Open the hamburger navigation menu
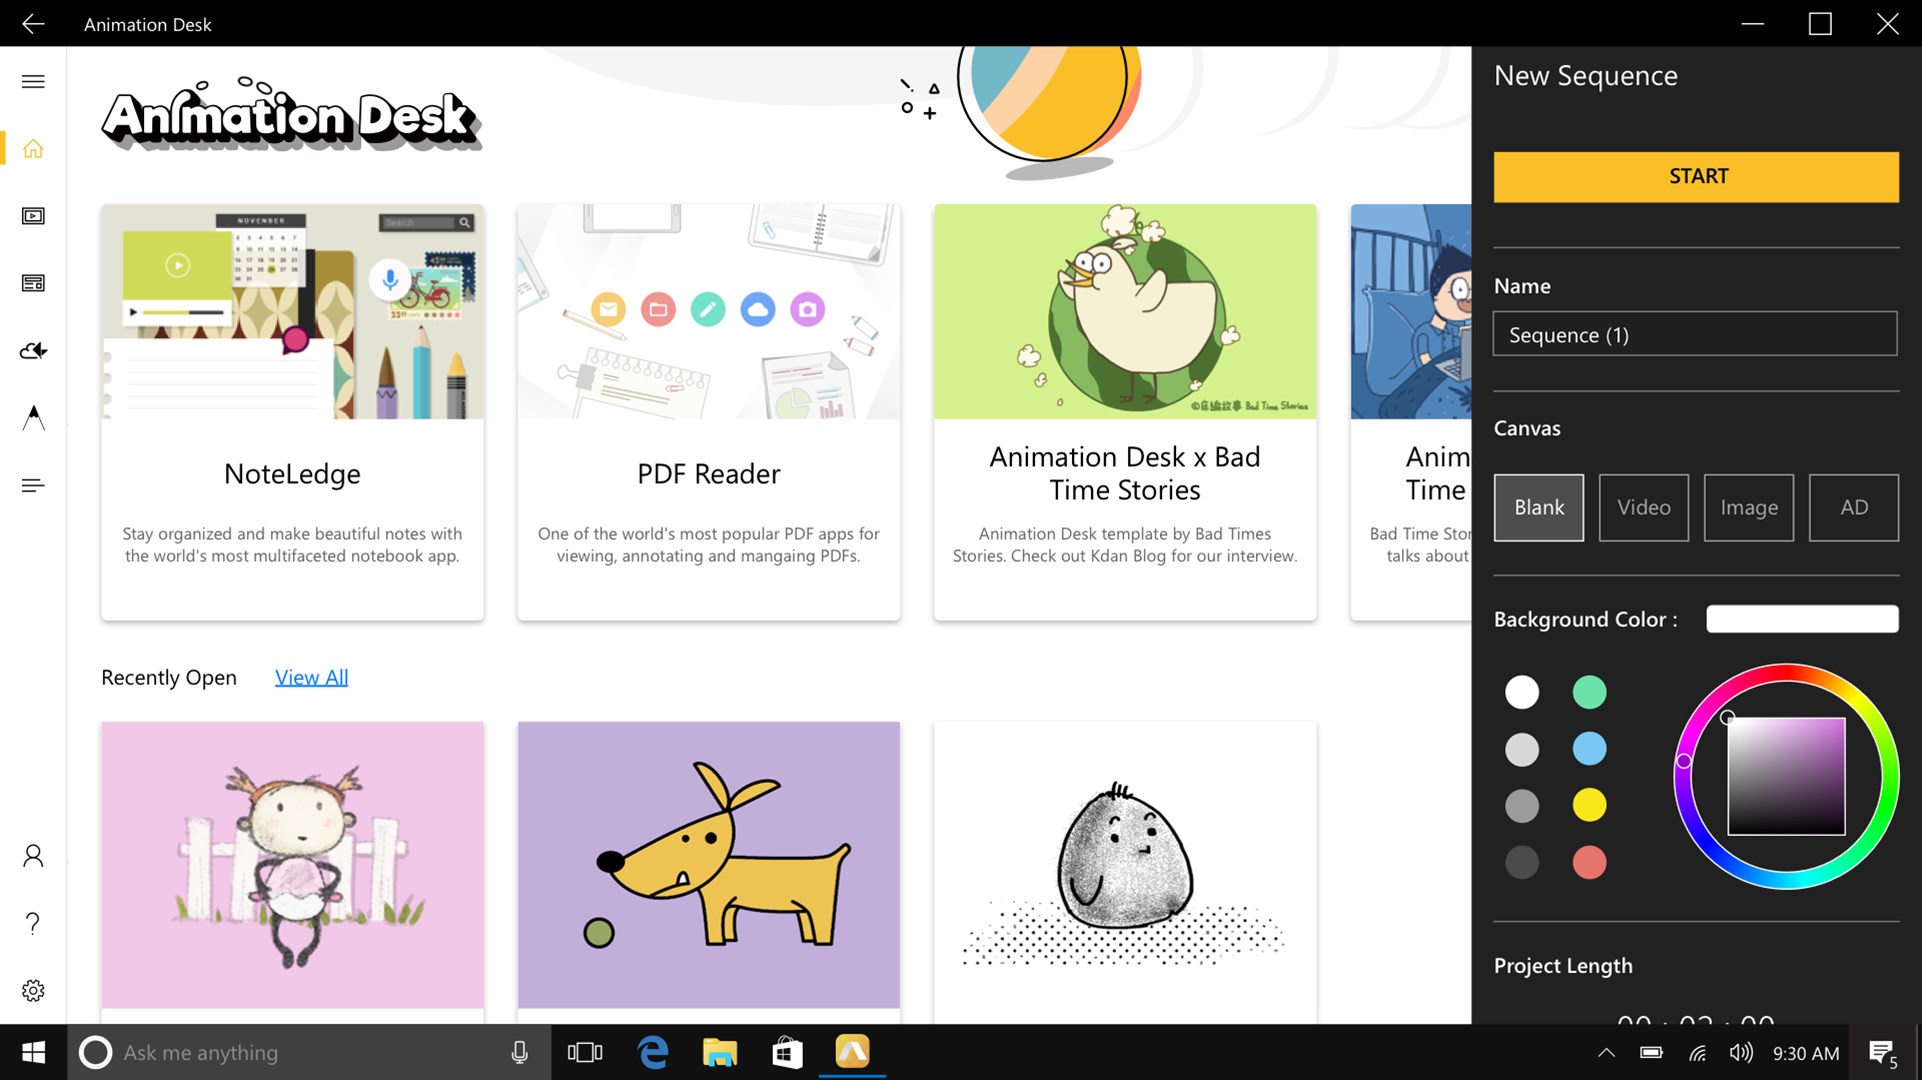Image resolution: width=1922 pixels, height=1080 pixels. coord(33,81)
